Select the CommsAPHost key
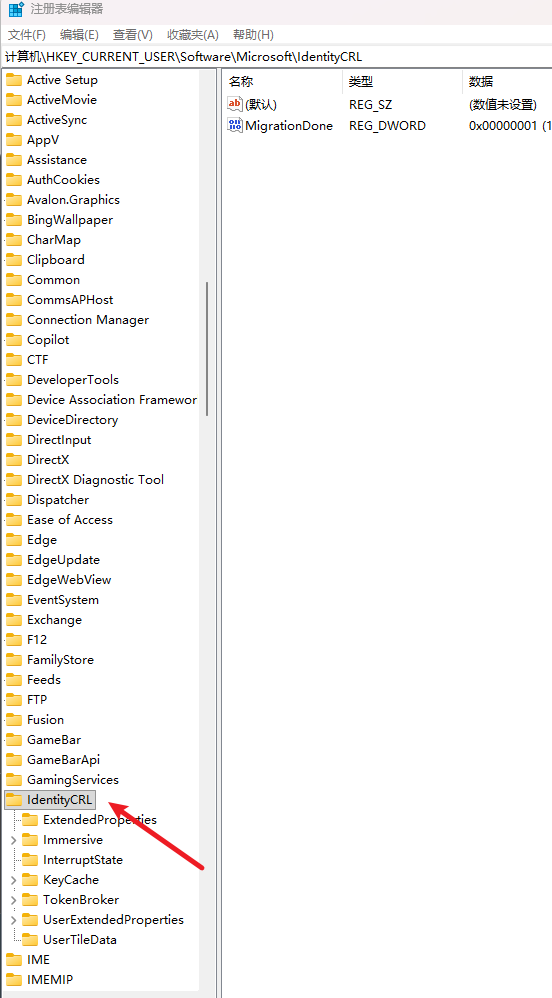The width and height of the screenshot is (552, 998). 70,300
